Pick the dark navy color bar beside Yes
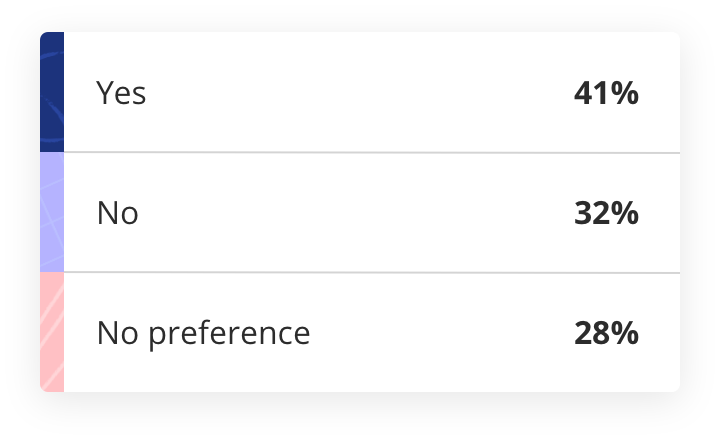The width and height of the screenshot is (720, 440). pos(52,92)
